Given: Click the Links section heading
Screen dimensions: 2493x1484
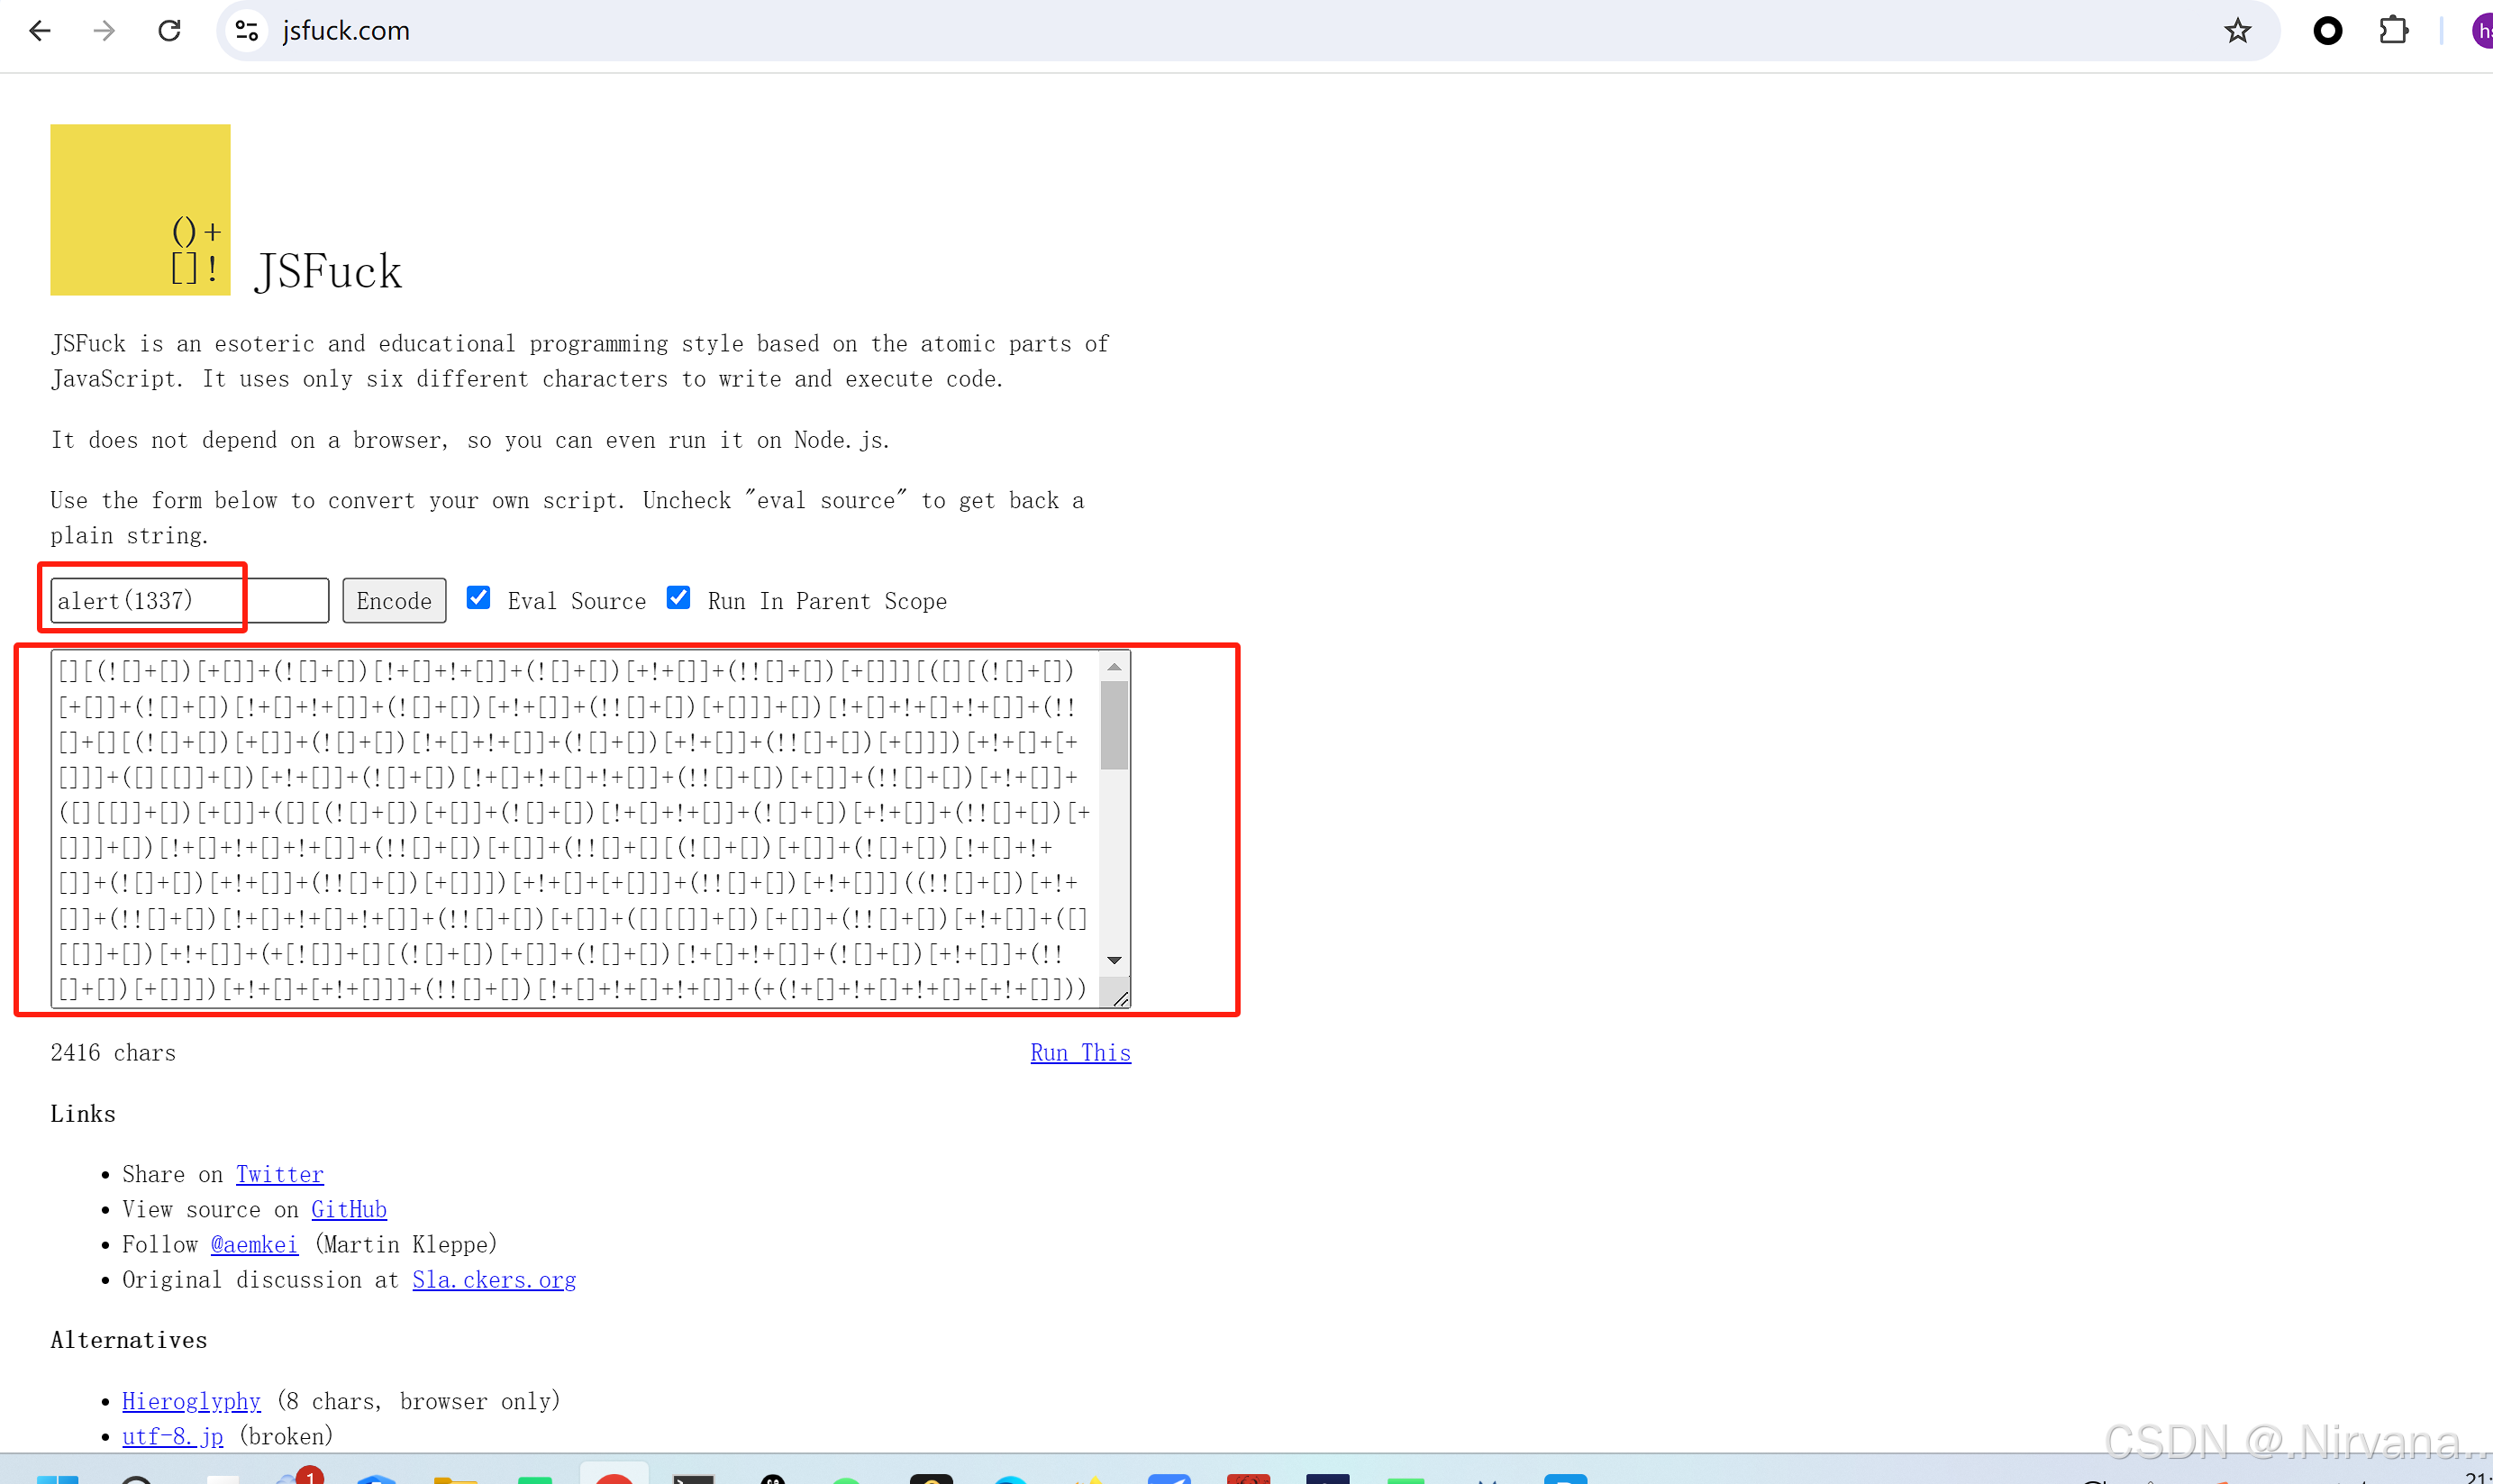Looking at the screenshot, I should (x=83, y=1114).
